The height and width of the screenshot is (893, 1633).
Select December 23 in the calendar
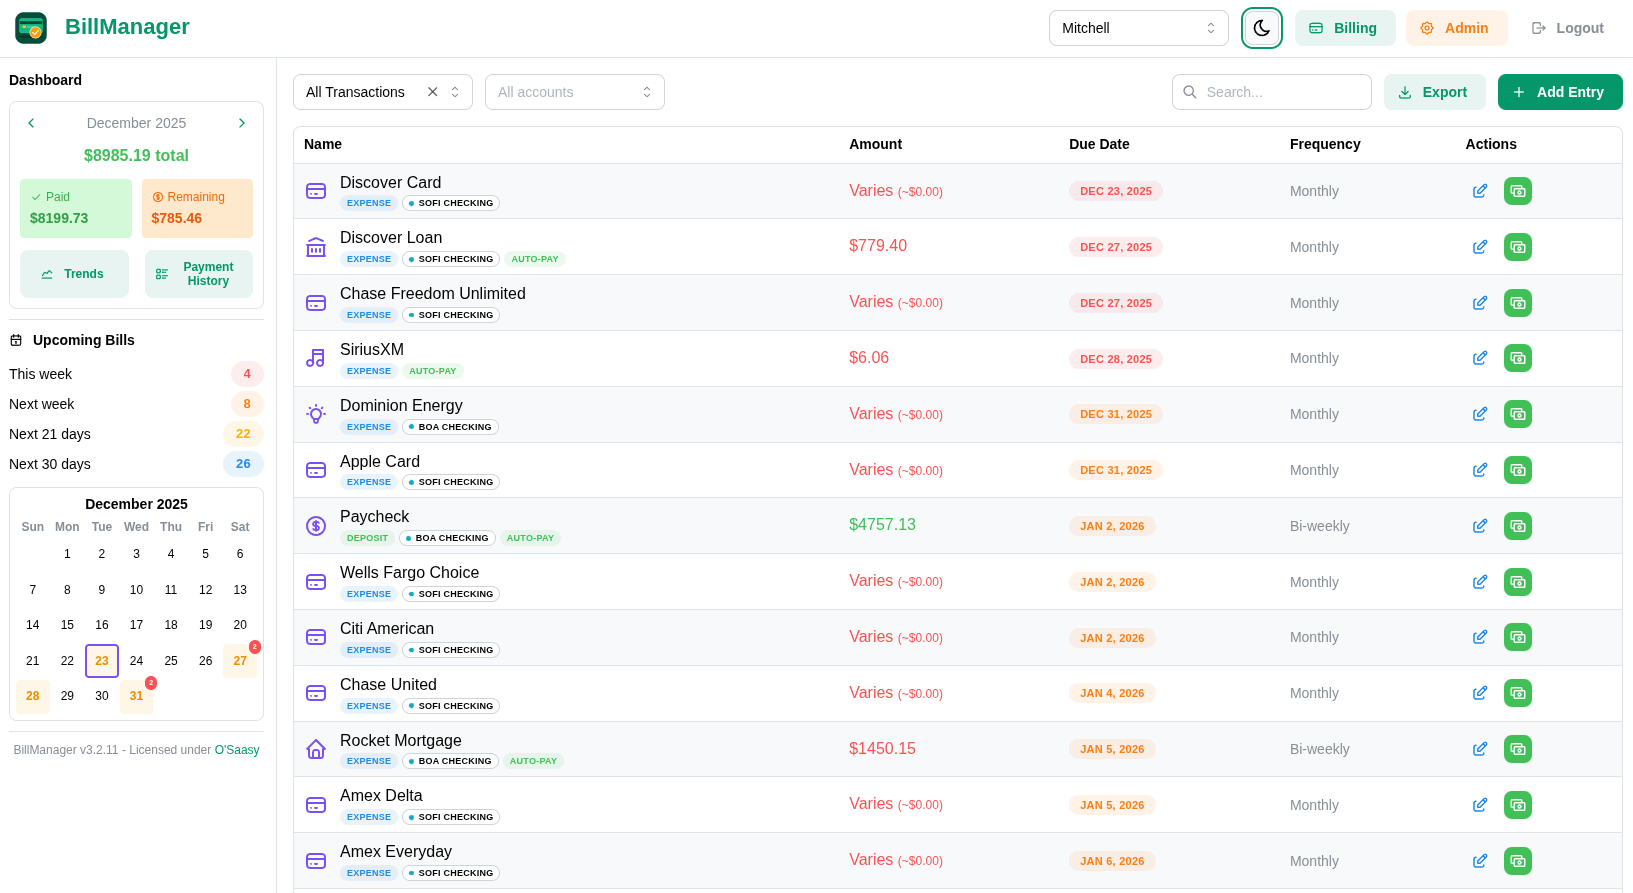(x=102, y=661)
